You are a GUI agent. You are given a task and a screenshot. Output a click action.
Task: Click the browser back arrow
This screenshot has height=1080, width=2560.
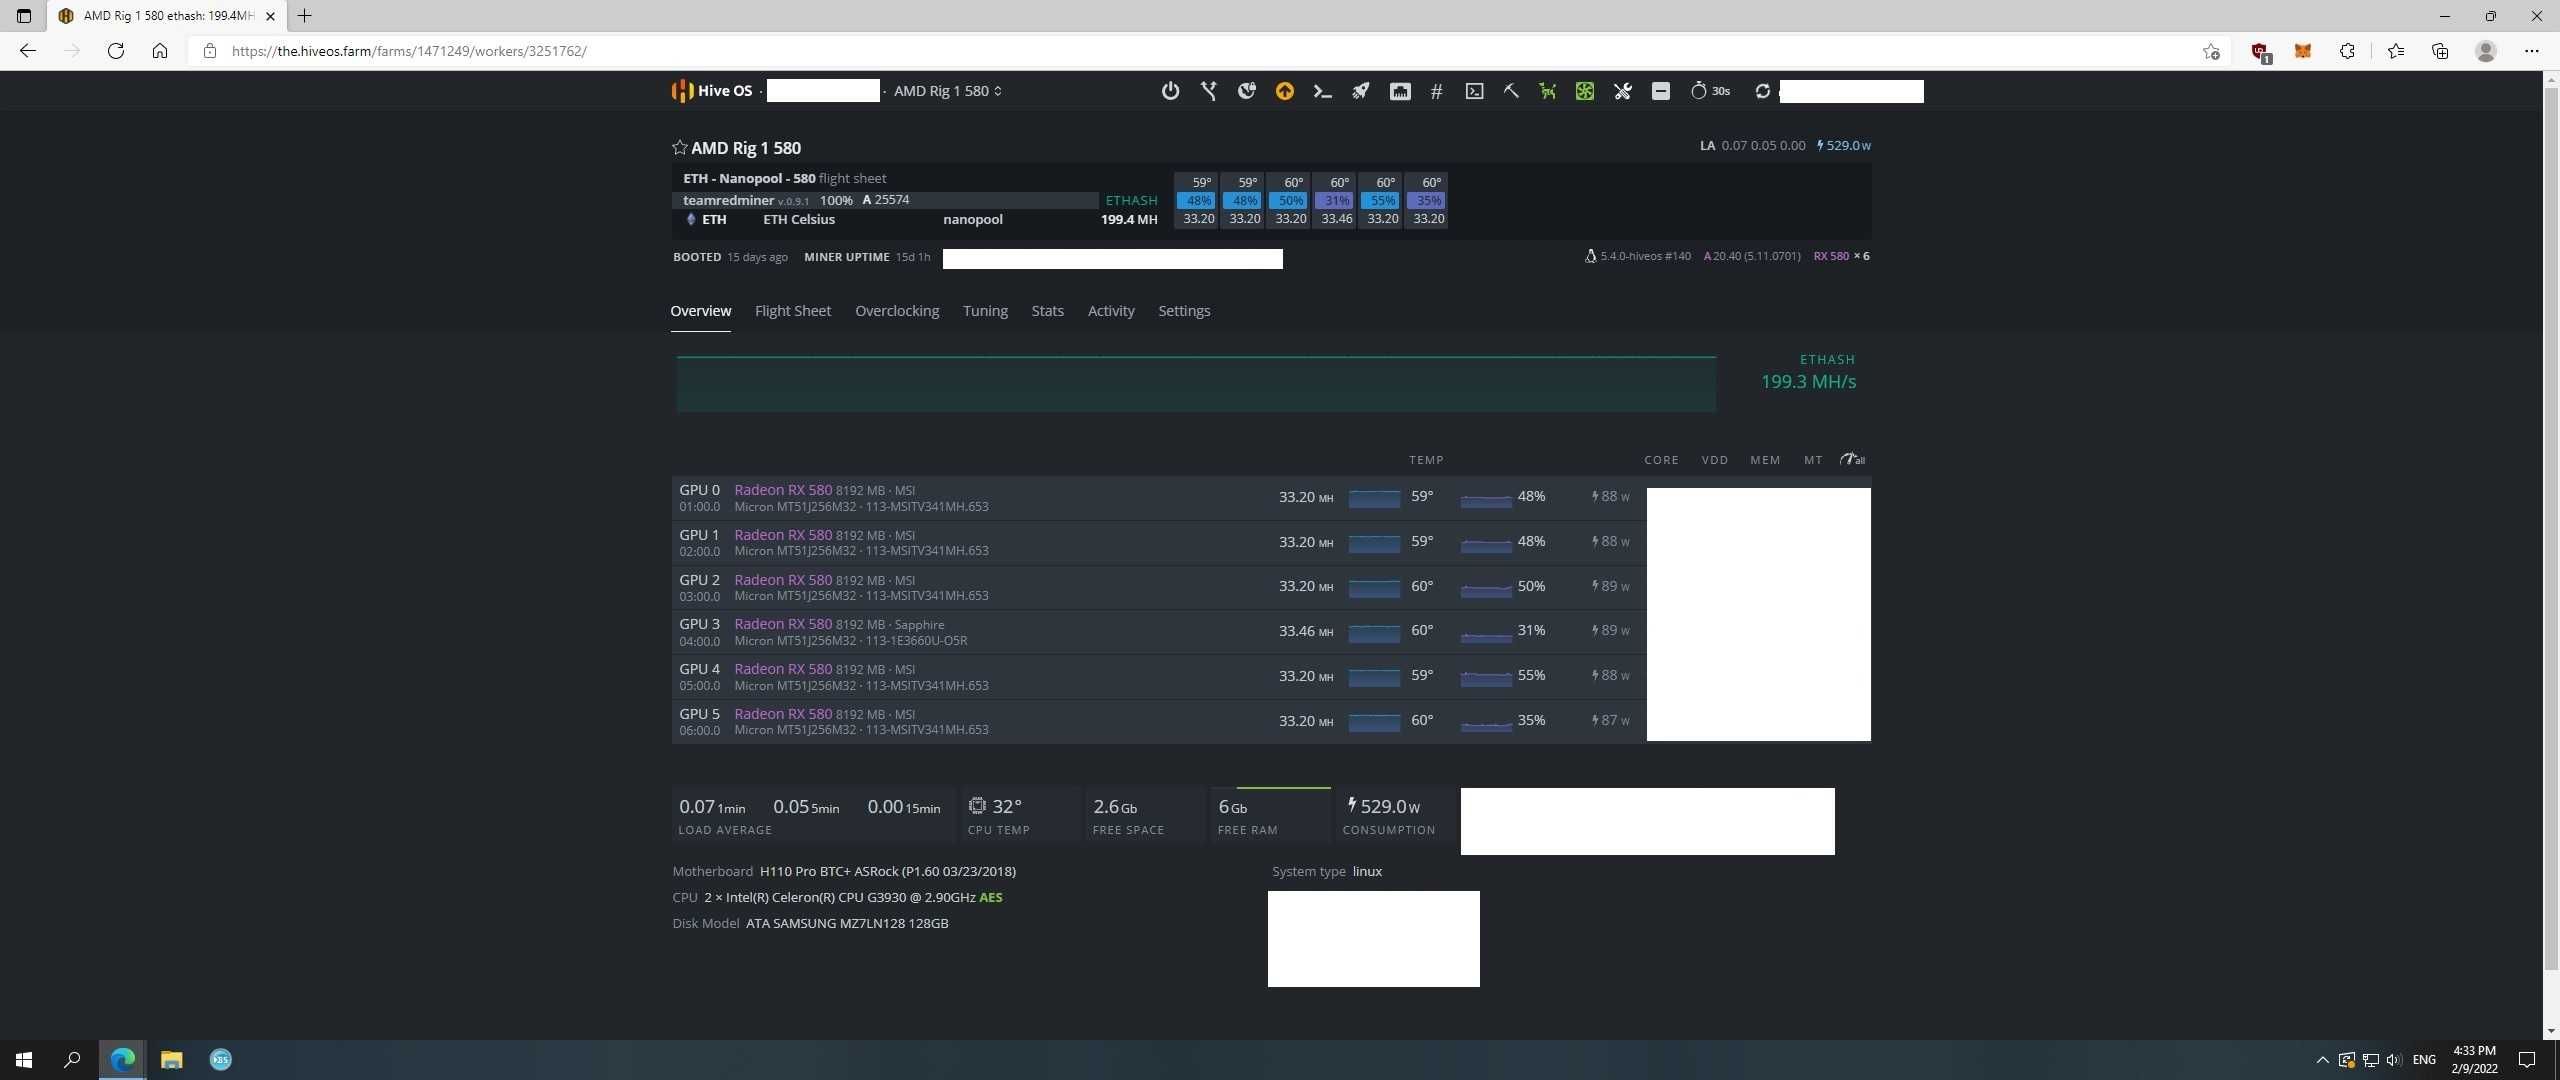point(28,51)
